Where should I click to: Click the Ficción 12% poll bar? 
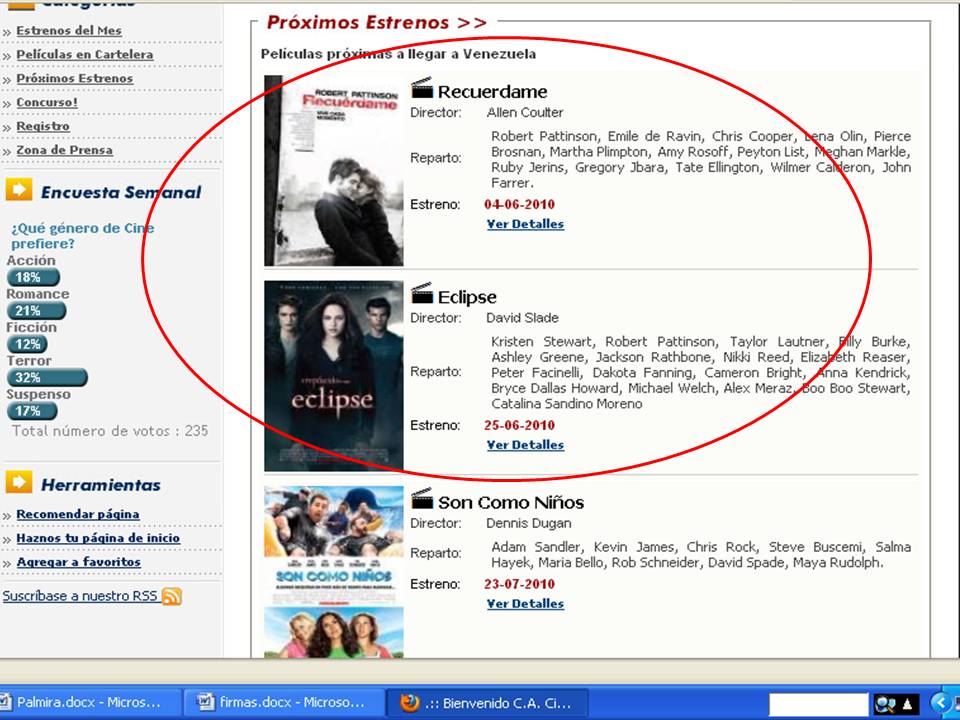[27, 344]
